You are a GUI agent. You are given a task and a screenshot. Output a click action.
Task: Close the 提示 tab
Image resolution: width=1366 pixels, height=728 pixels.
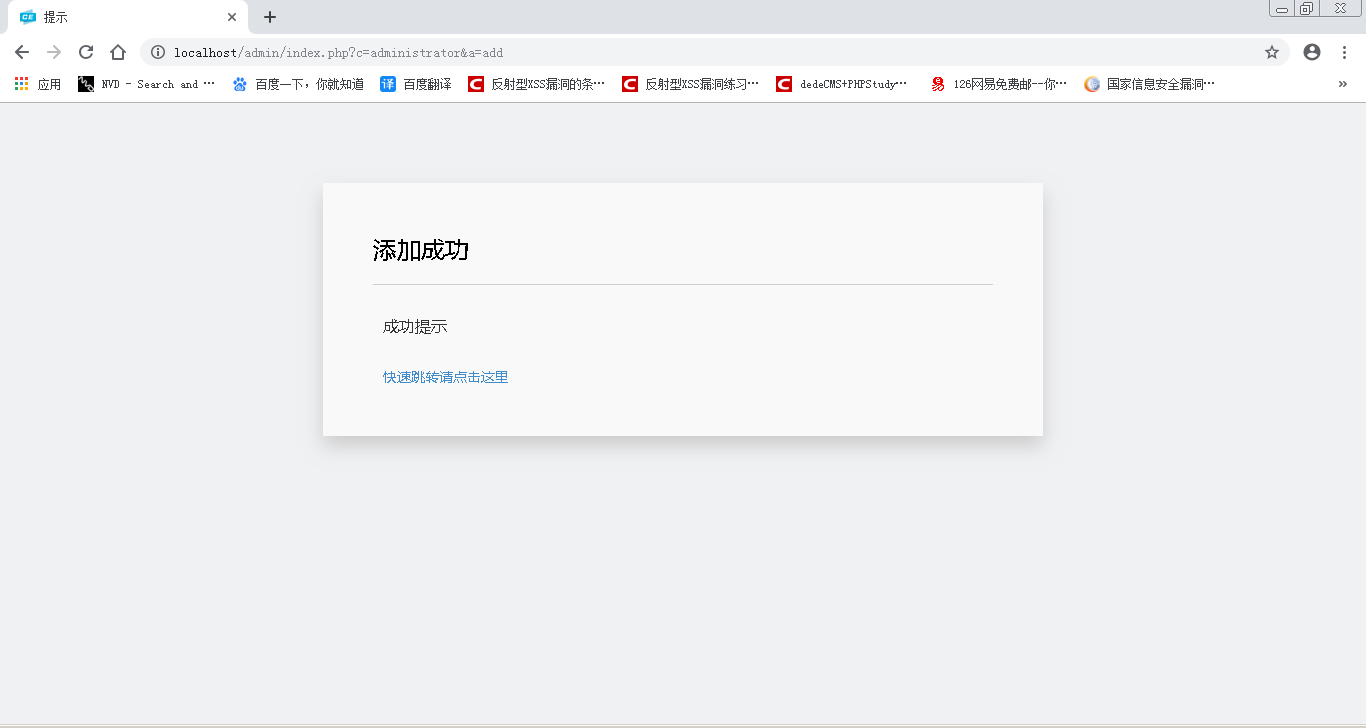(232, 17)
